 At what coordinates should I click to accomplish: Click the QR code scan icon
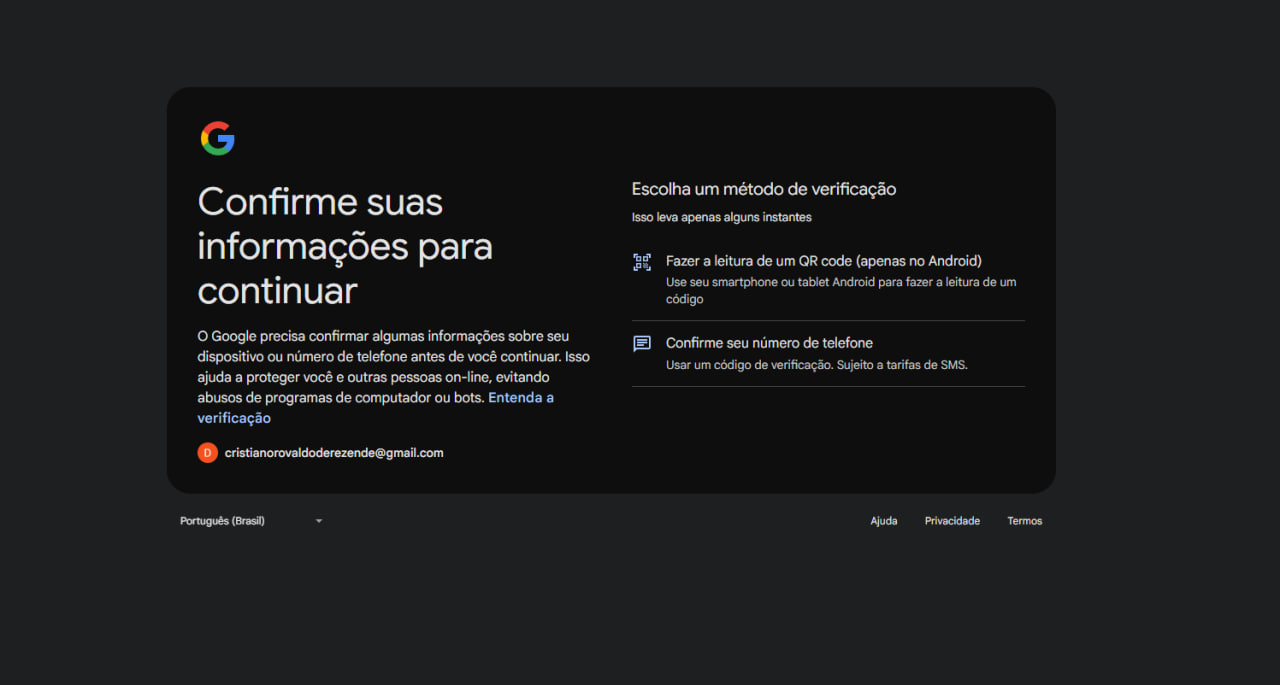642,262
